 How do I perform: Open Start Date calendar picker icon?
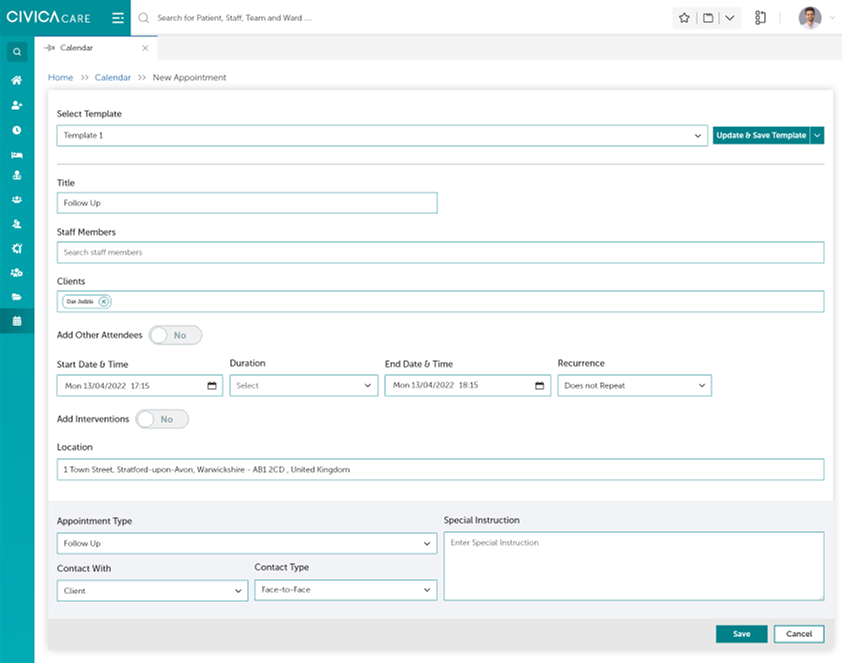[212, 386]
